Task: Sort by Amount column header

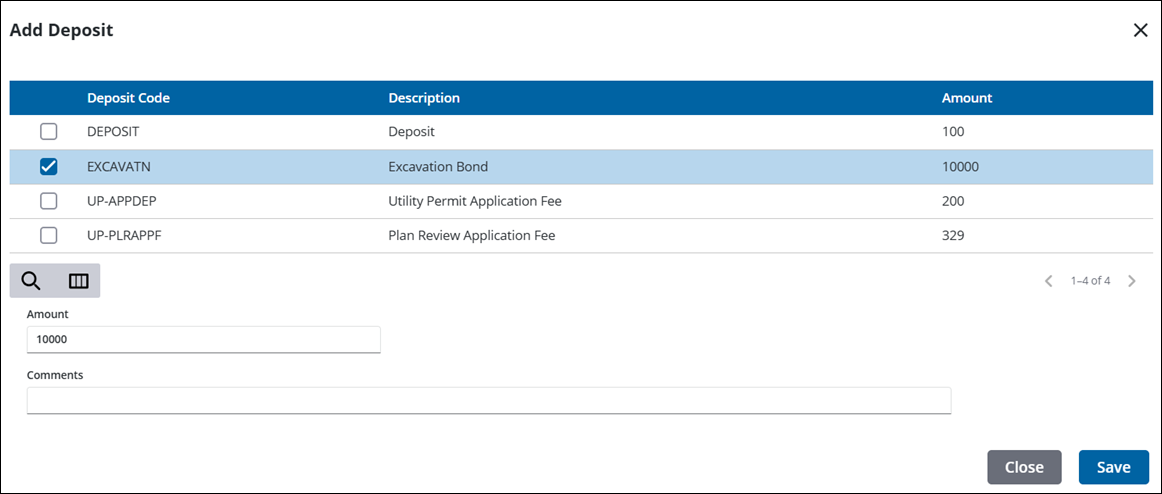Action: [966, 98]
